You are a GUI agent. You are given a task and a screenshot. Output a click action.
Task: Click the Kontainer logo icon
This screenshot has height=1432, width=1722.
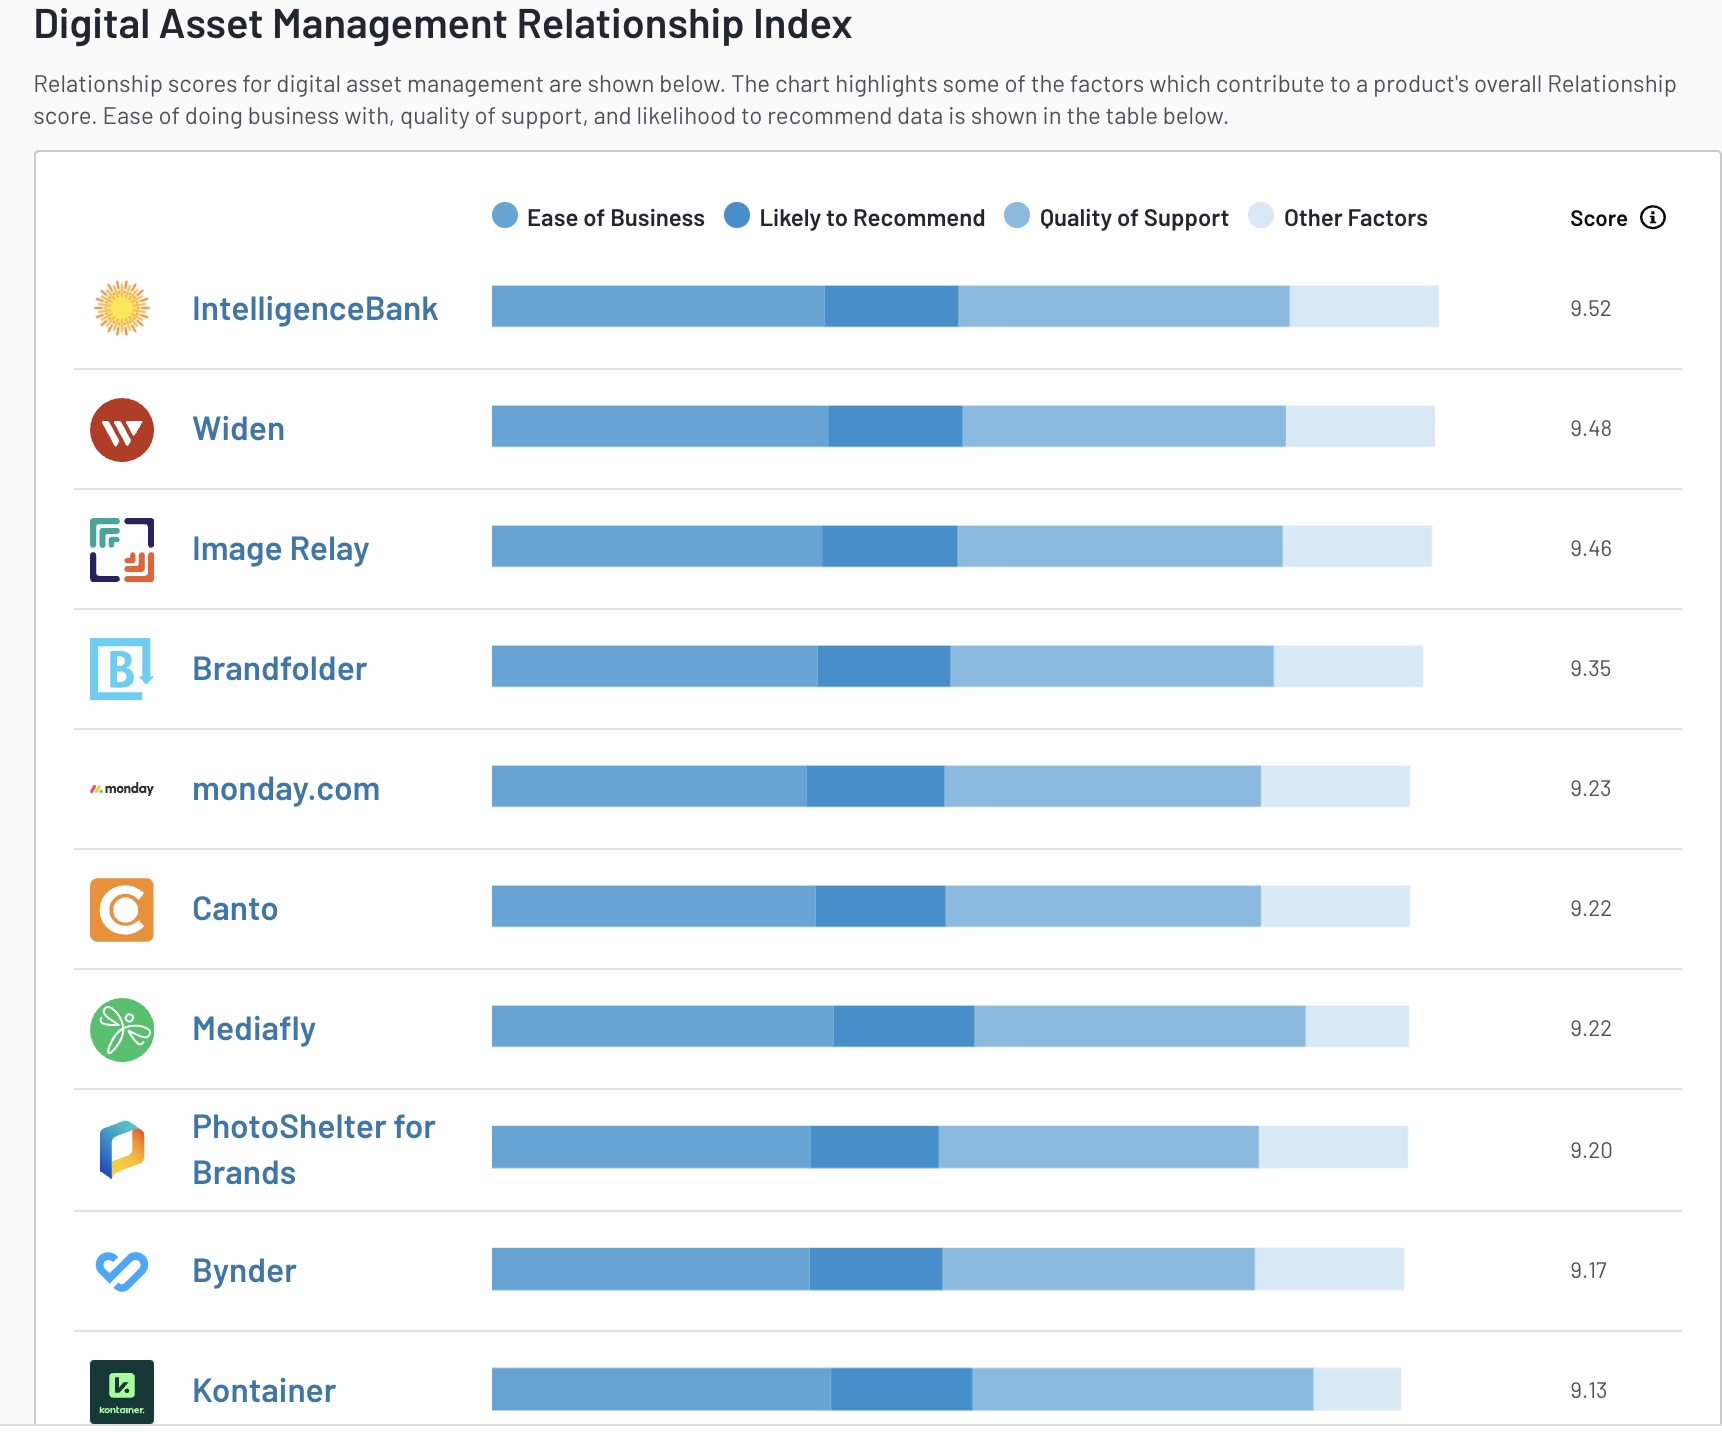click(x=122, y=1391)
